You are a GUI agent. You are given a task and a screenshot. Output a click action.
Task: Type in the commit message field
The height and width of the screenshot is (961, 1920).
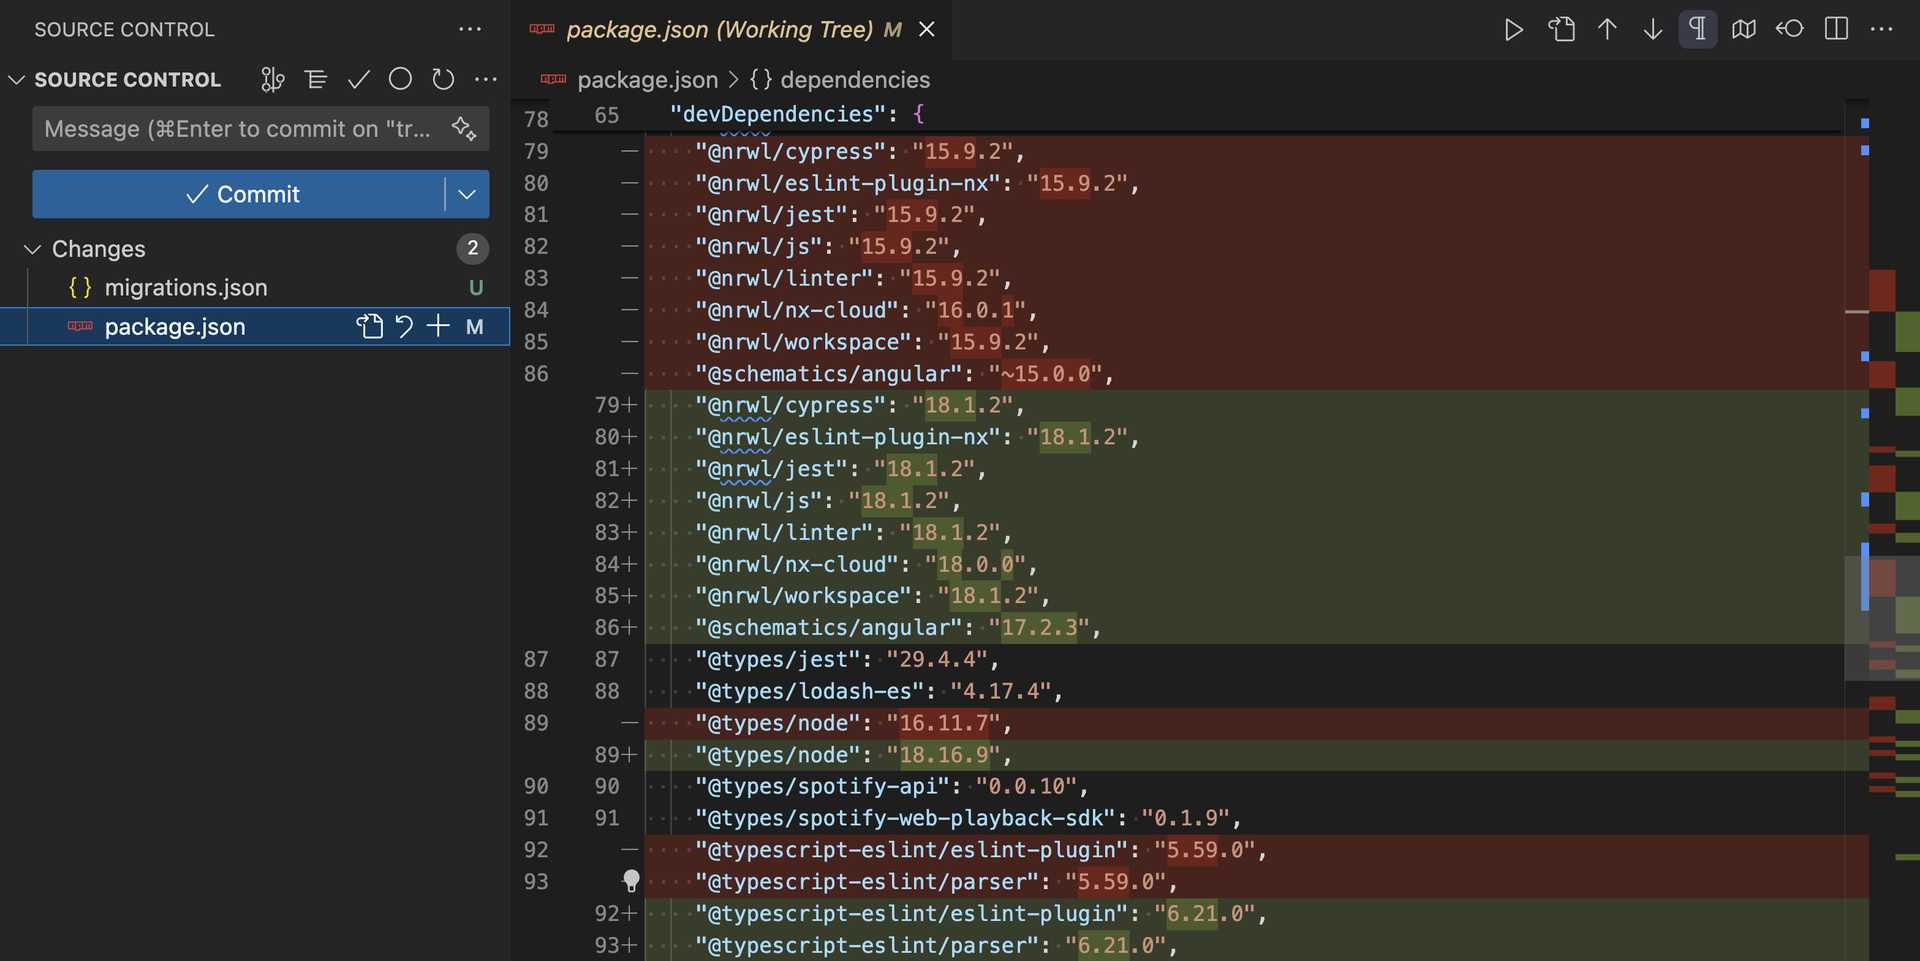pyautogui.click(x=240, y=128)
